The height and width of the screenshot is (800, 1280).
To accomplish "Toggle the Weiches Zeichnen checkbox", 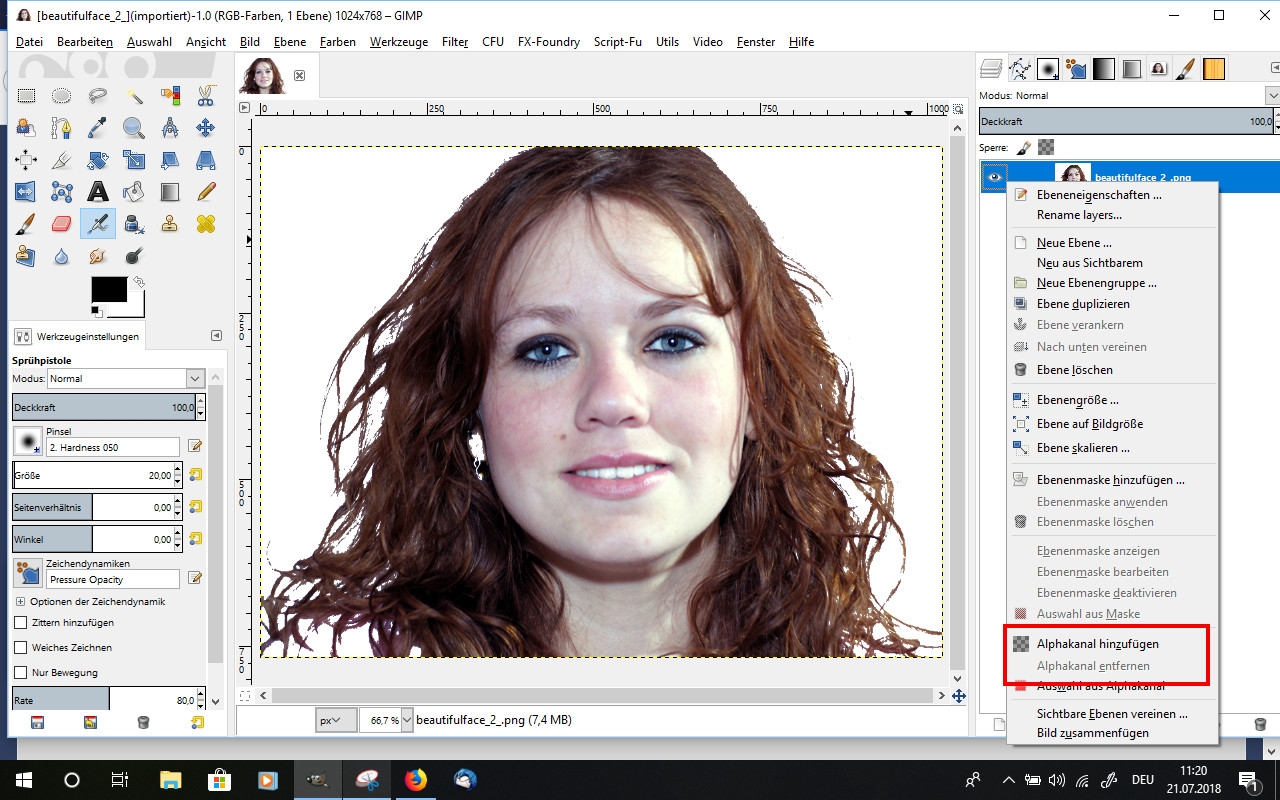I will point(21,647).
